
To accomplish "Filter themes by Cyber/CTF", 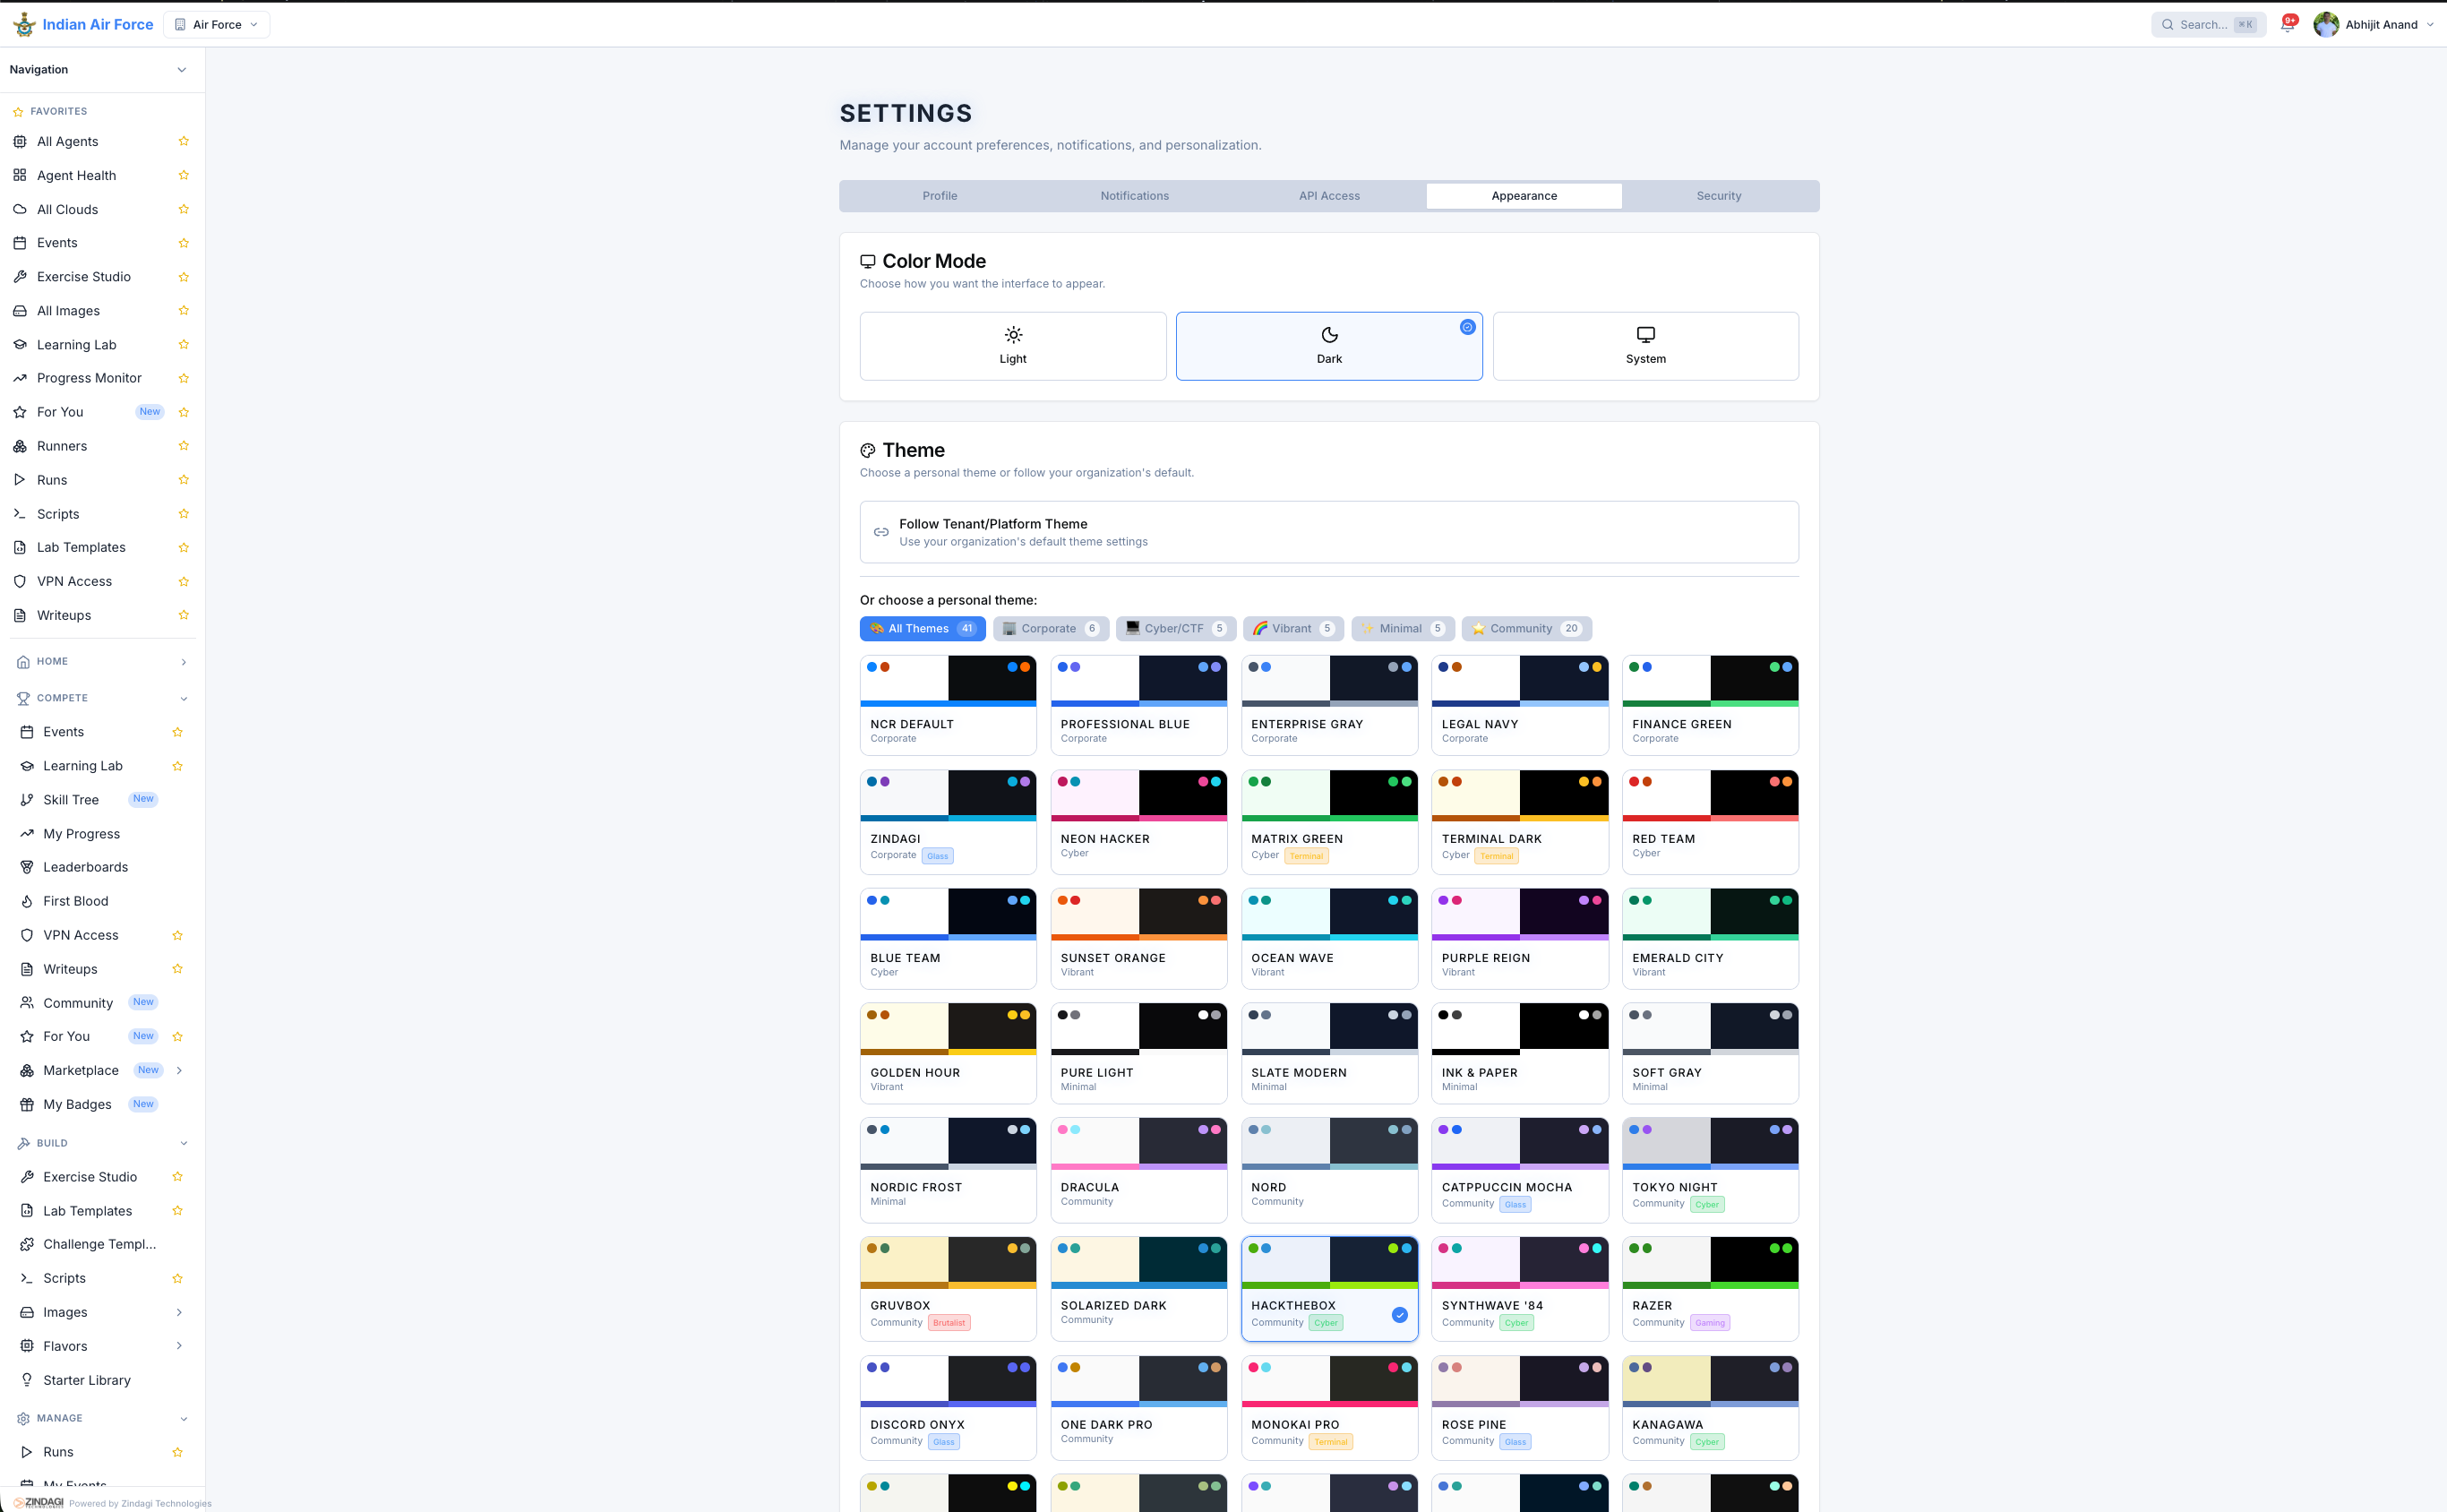I will [x=1175, y=628].
